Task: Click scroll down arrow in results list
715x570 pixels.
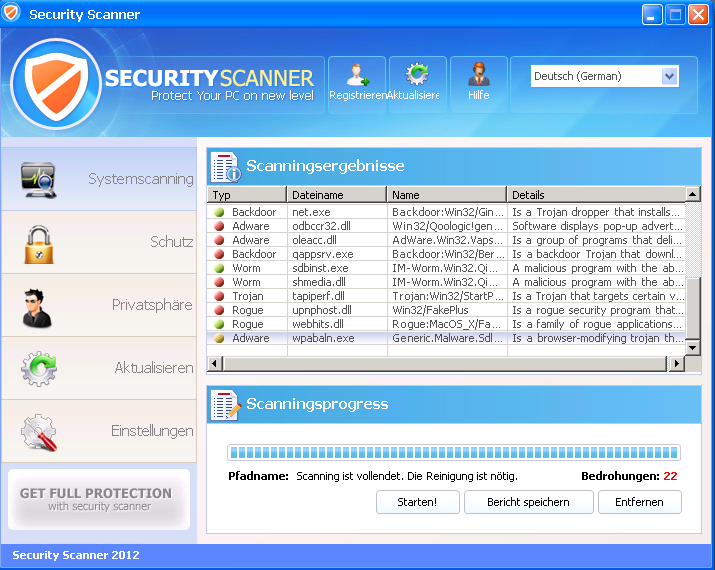Action: tap(692, 348)
